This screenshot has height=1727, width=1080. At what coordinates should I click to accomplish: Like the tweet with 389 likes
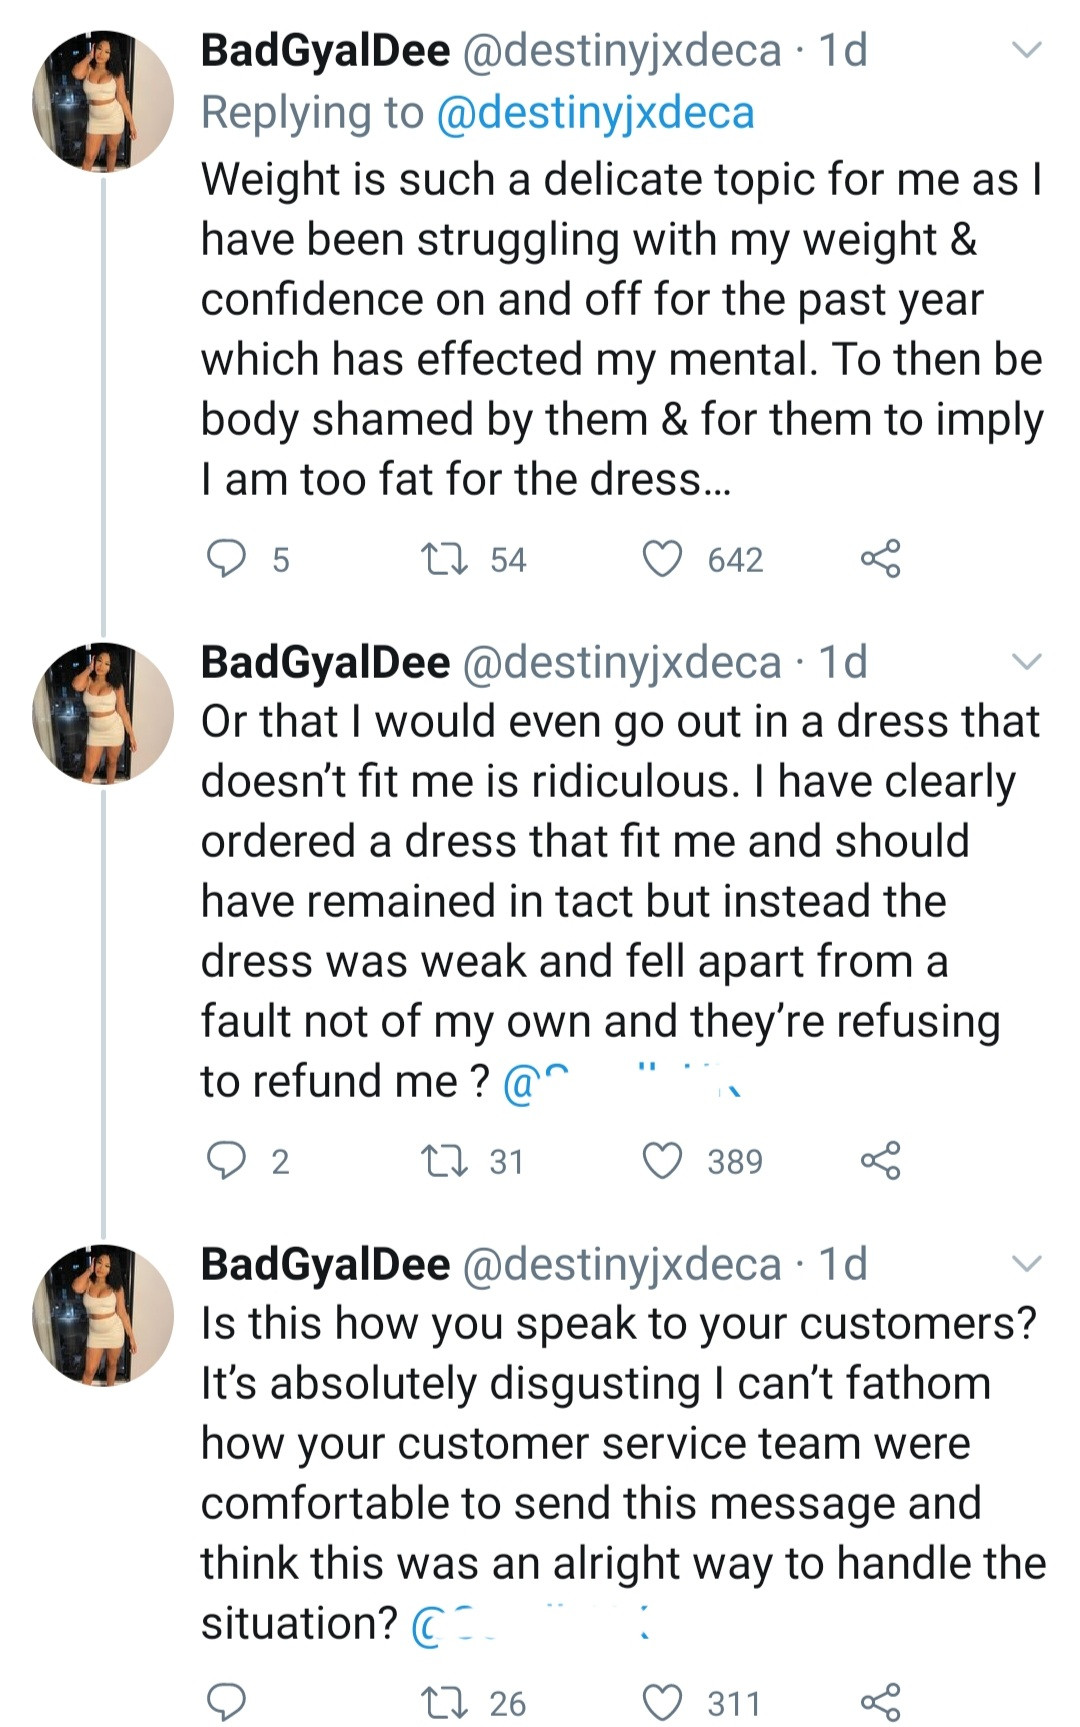tap(662, 1161)
